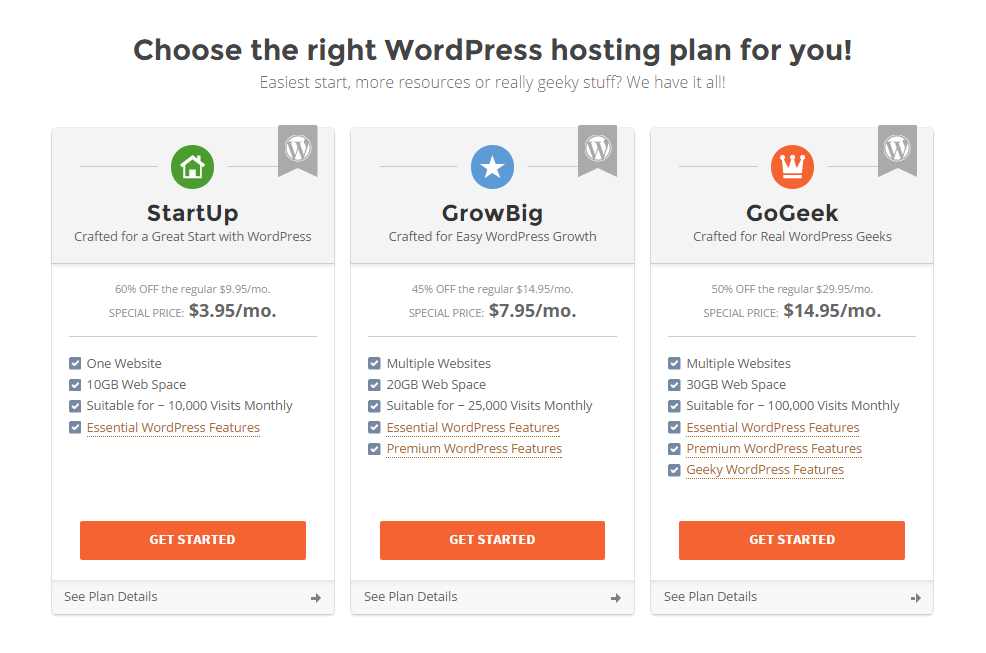986x653 pixels.
Task: Click WordPress ribbon badge on StartUp card
Action: click(x=298, y=151)
